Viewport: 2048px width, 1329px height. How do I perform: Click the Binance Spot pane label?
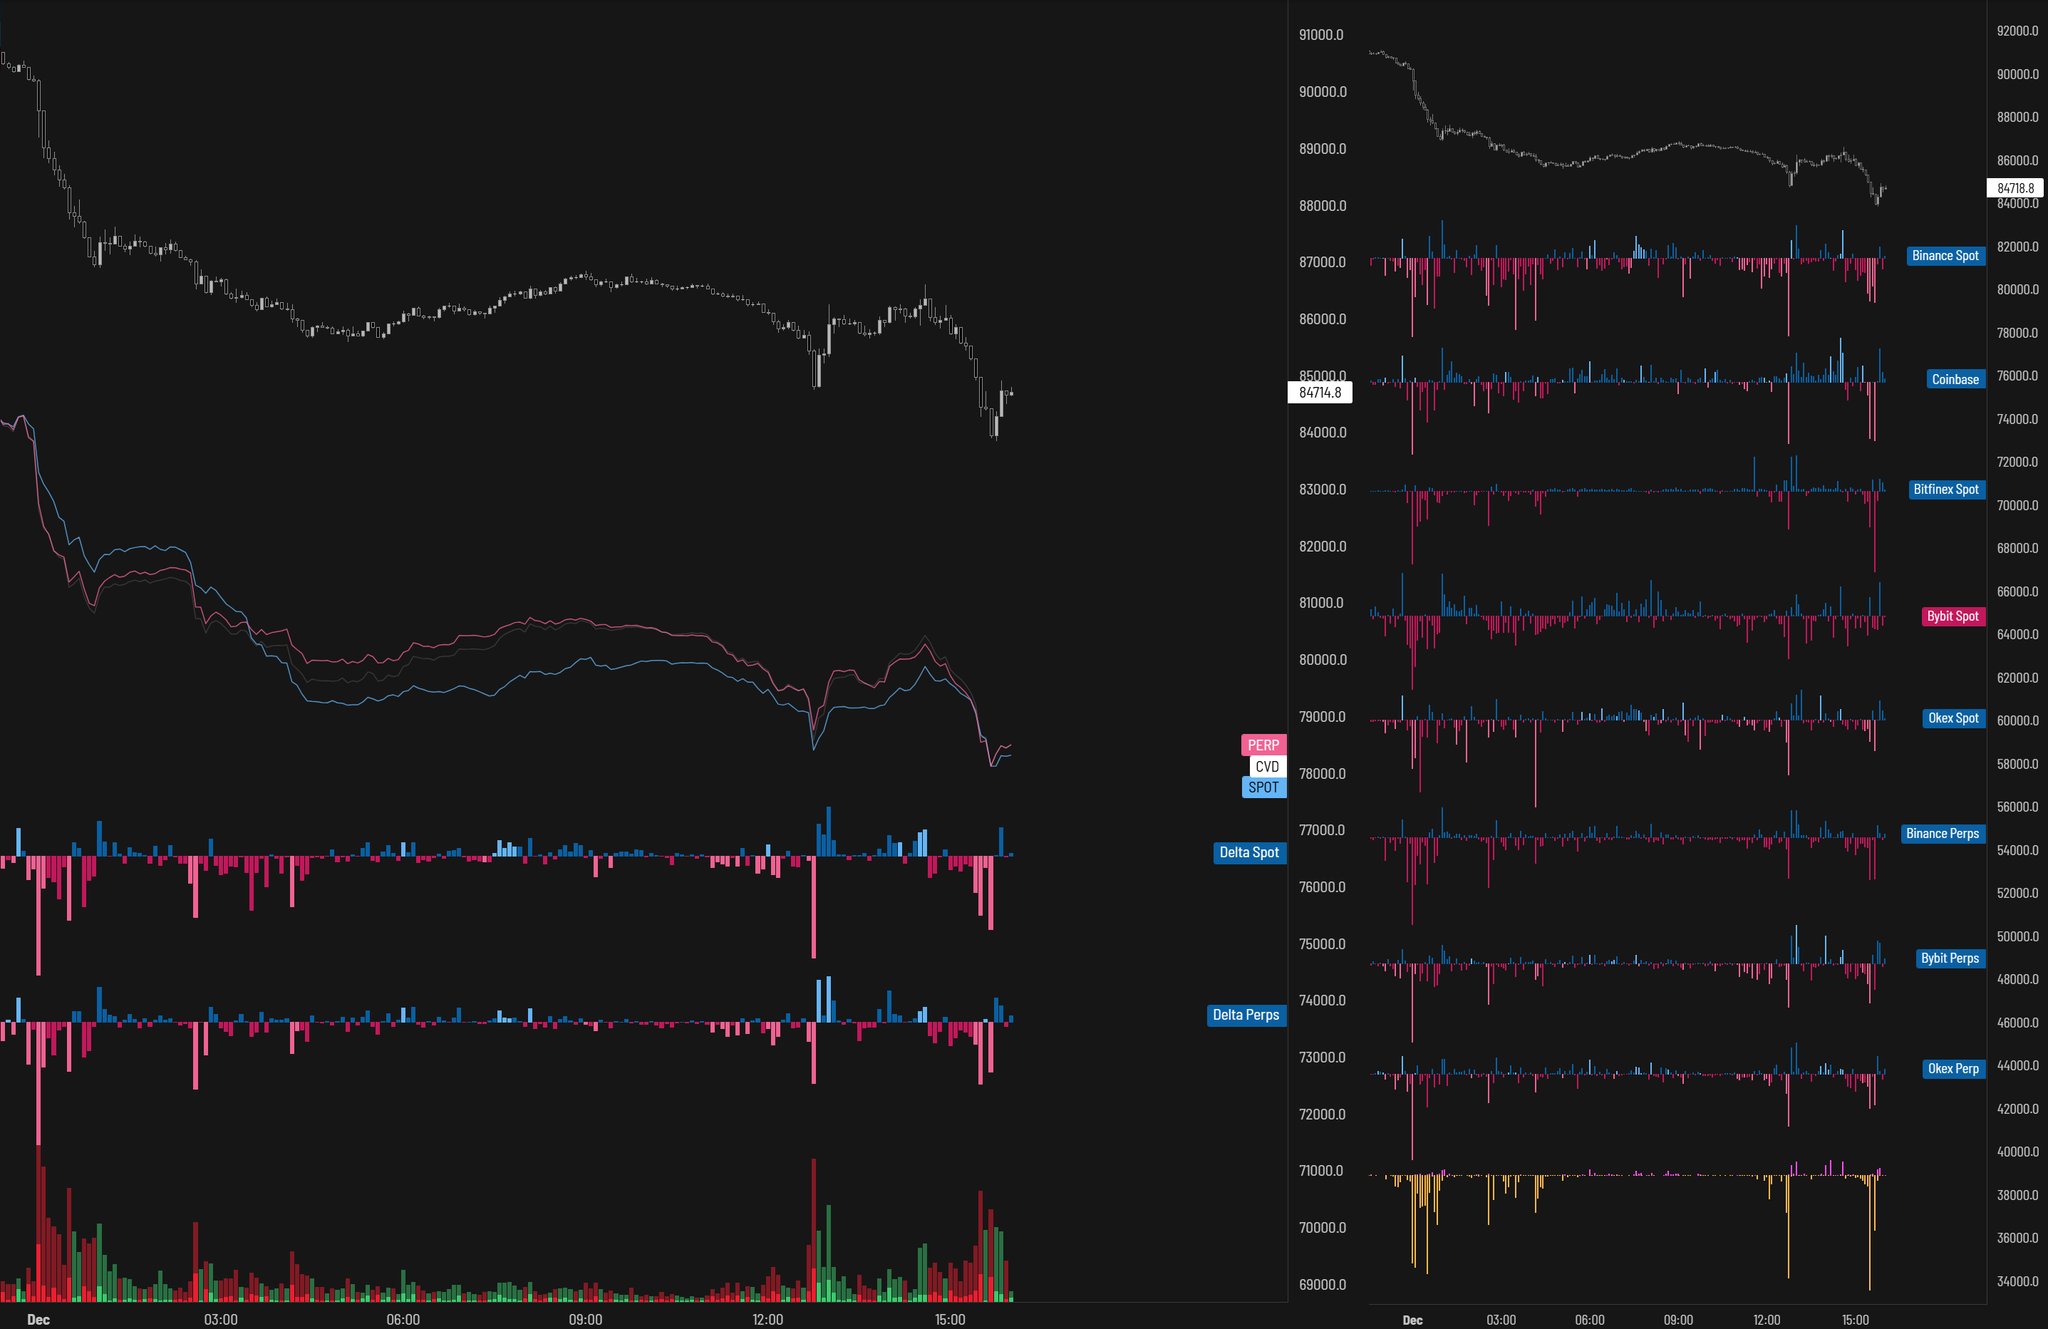tap(1945, 255)
